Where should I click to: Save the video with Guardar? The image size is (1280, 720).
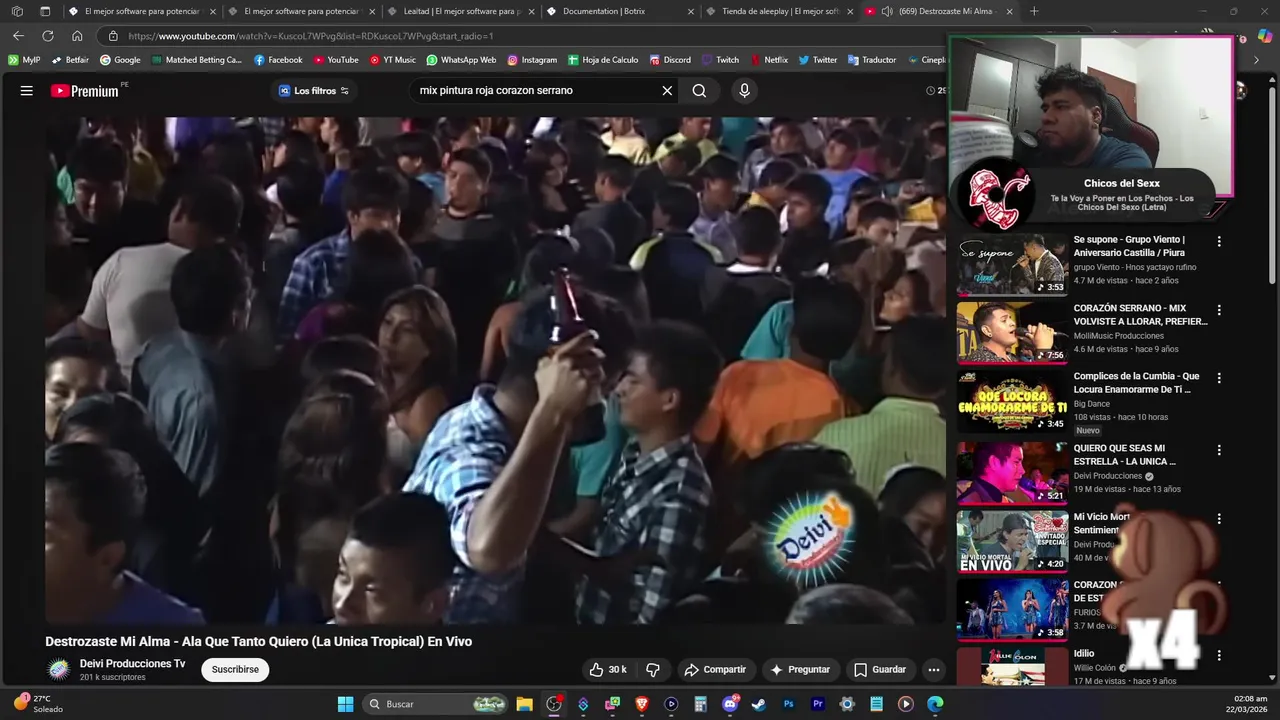click(x=880, y=669)
